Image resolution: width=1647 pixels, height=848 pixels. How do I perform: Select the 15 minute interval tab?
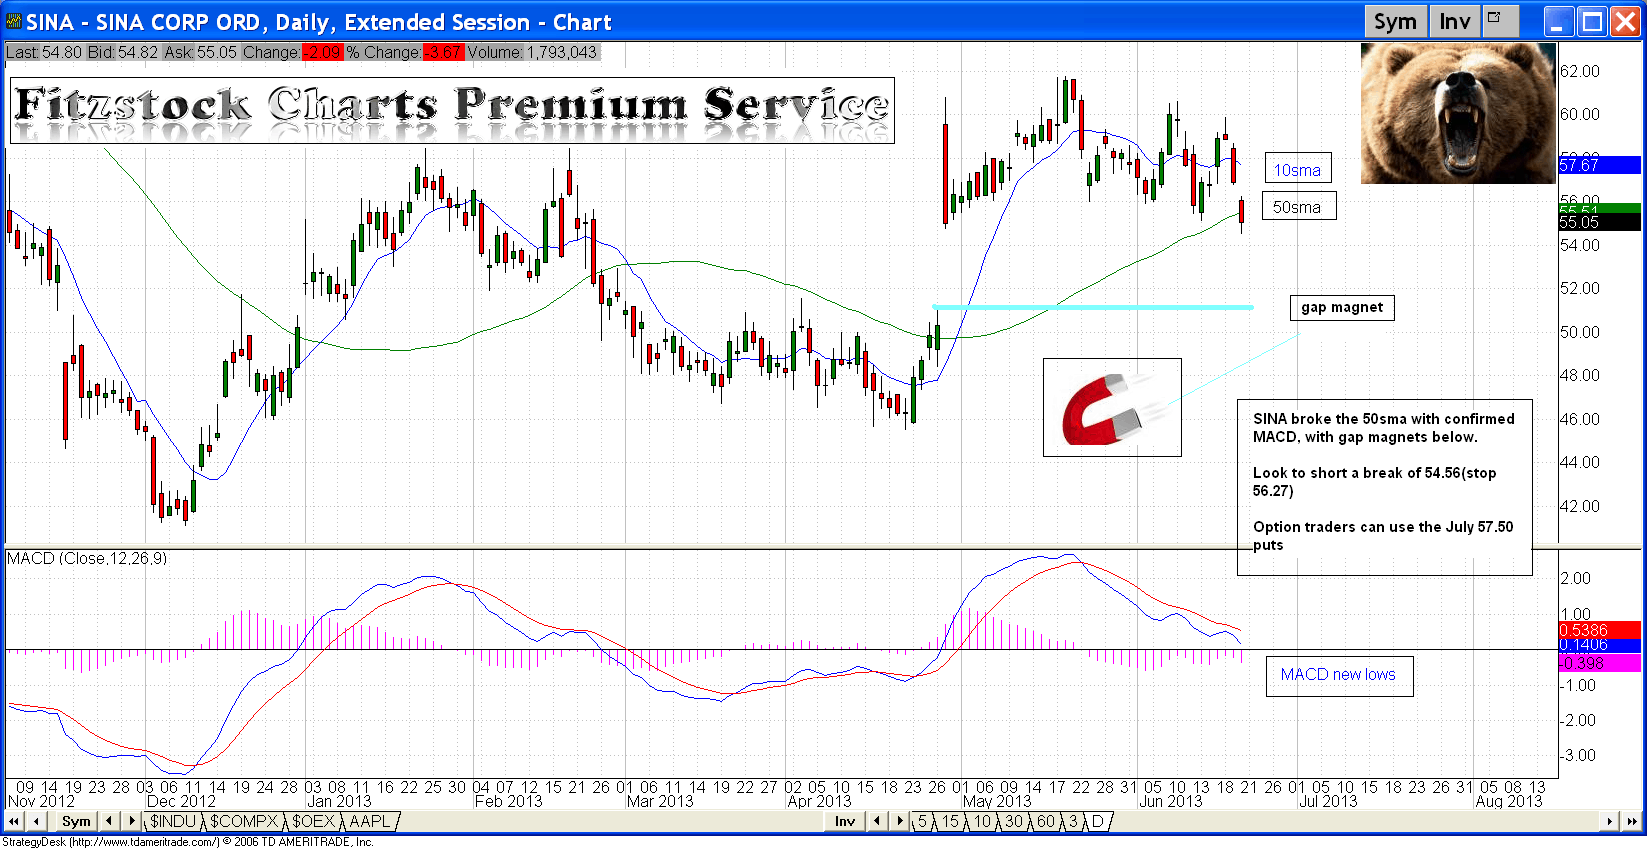pyautogui.click(x=950, y=821)
